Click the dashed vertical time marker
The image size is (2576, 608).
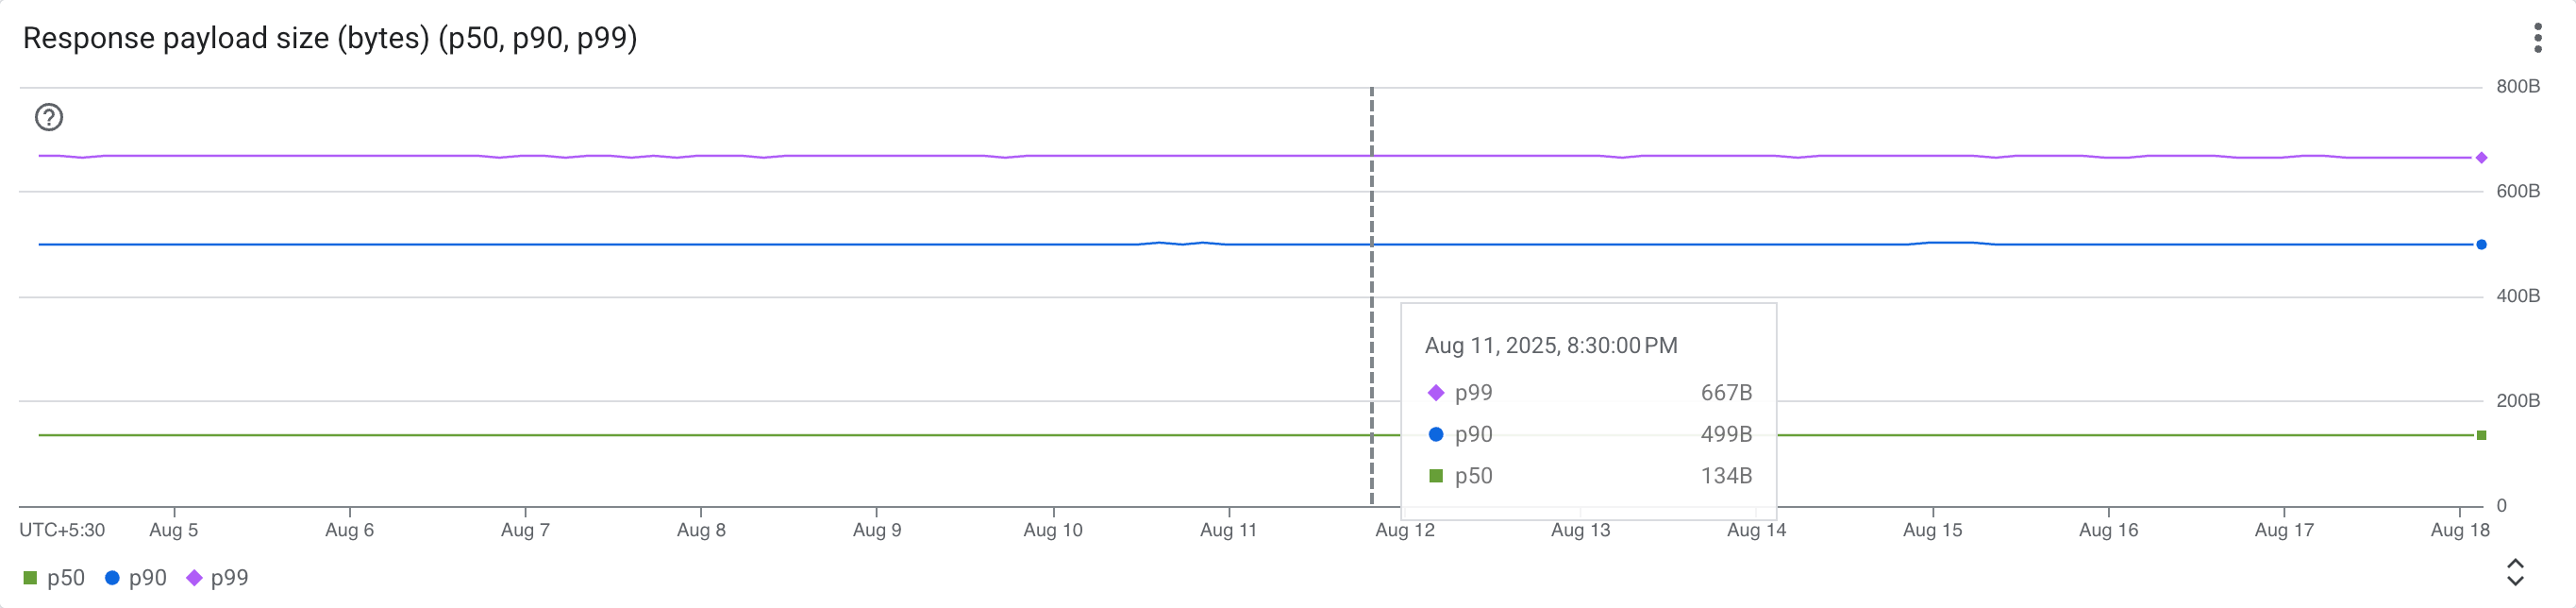1372,300
